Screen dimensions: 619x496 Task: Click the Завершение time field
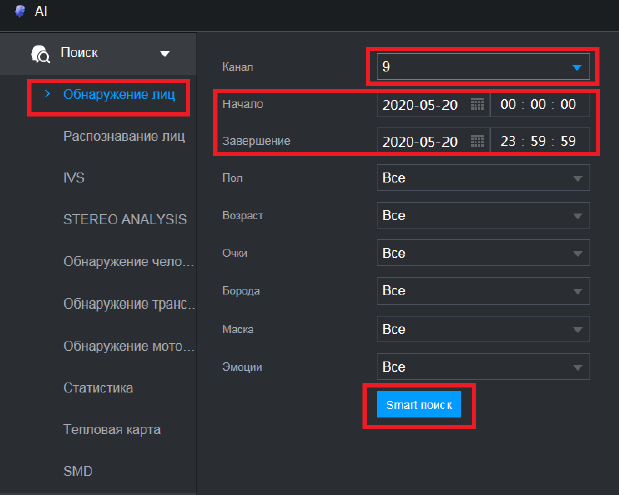point(539,141)
